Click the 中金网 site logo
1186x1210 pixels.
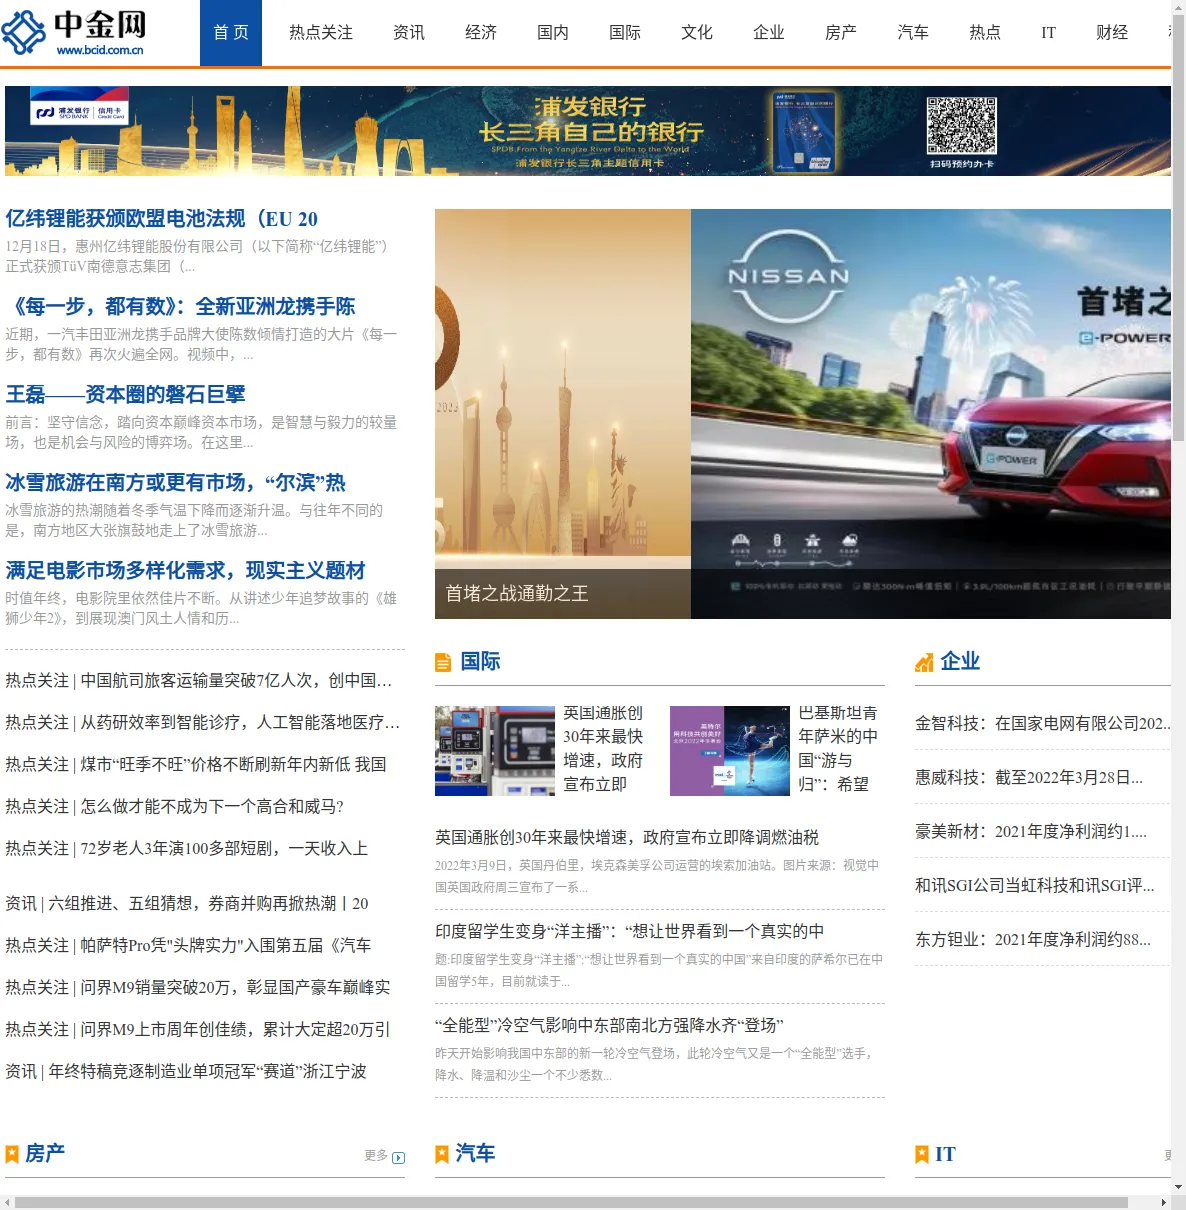[74, 32]
